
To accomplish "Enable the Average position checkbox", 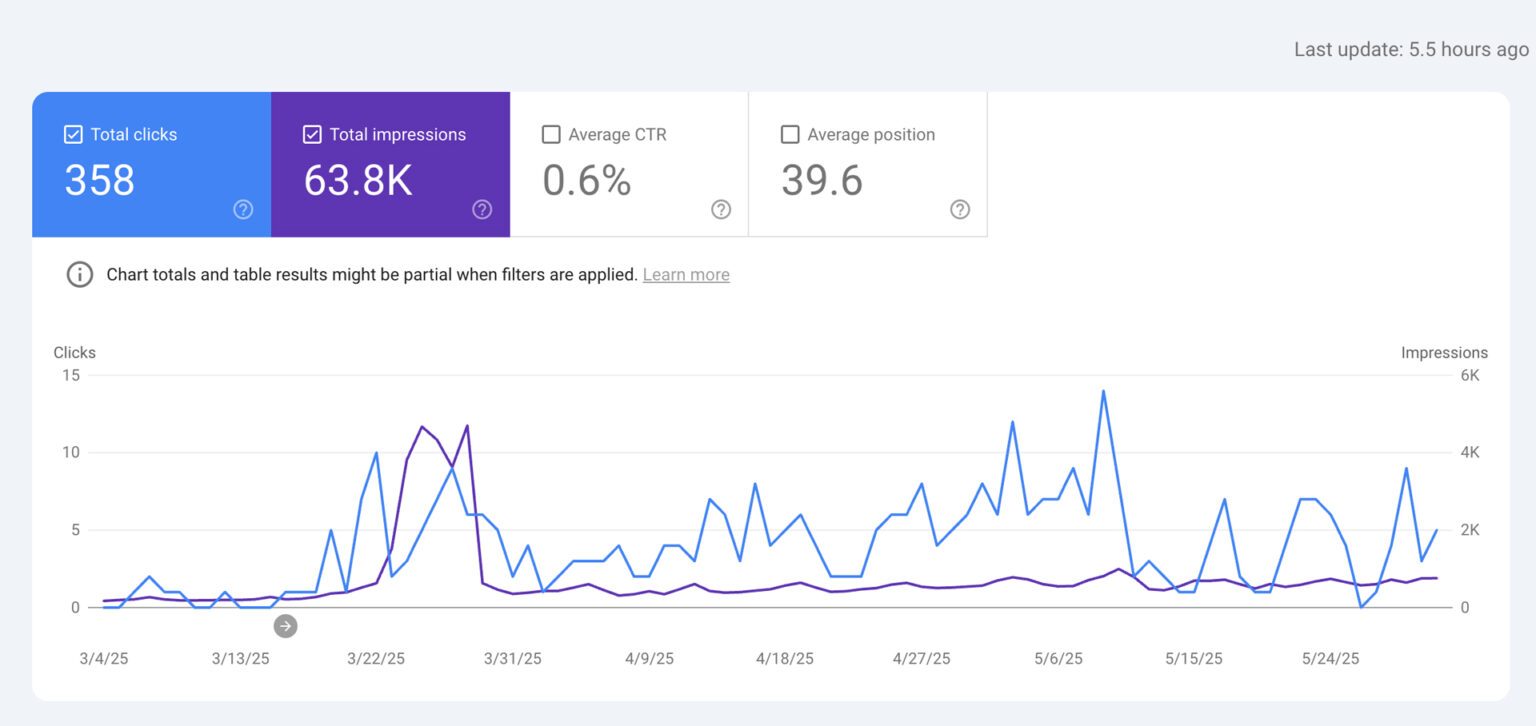I will (x=790, y=133).
